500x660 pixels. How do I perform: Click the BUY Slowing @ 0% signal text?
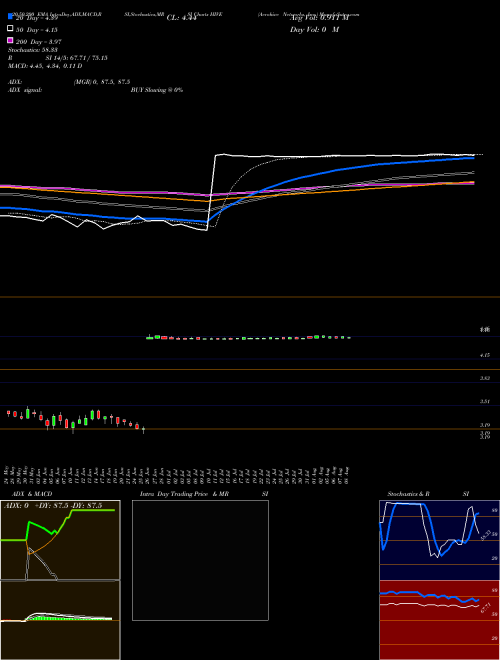[157, 90]
